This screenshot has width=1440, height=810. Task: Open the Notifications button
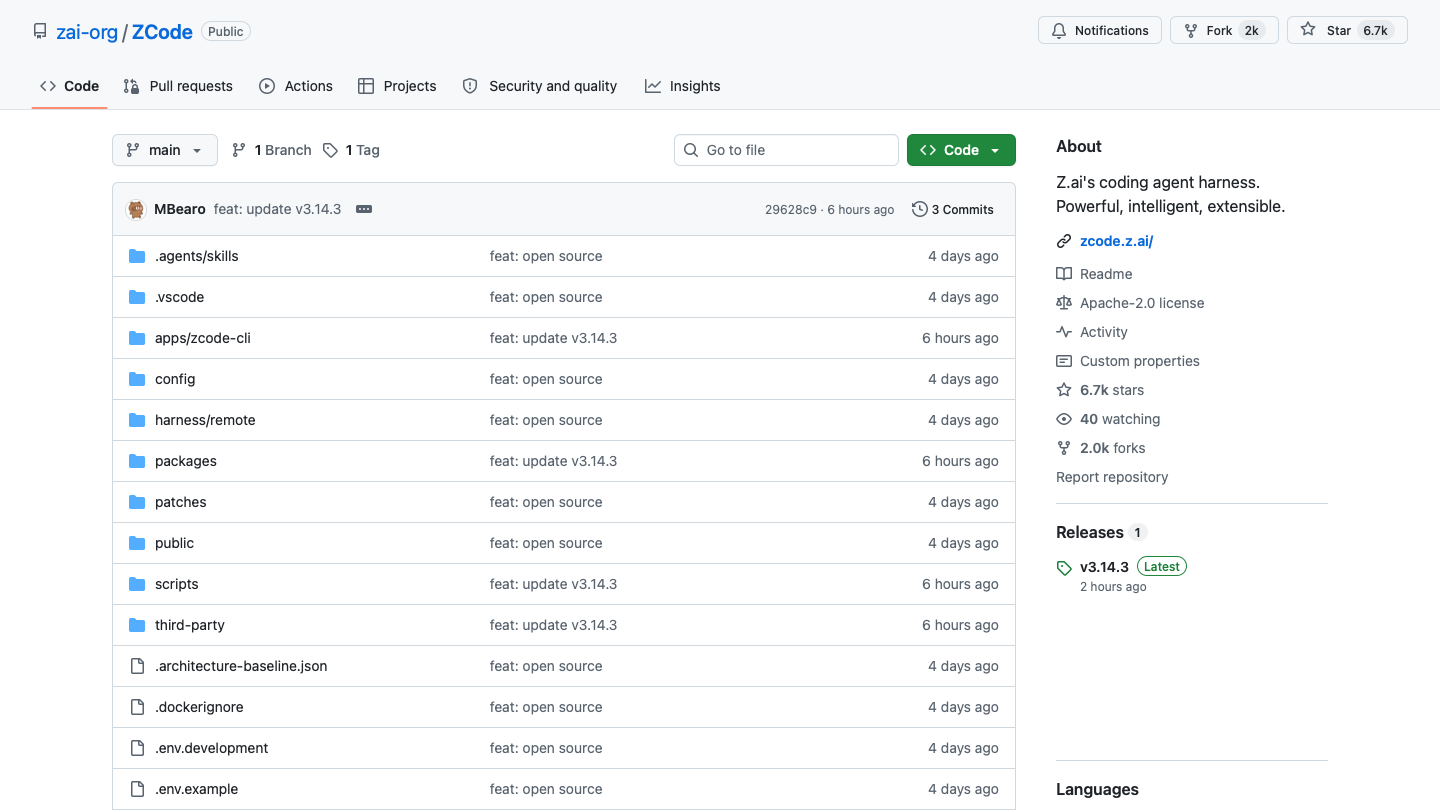[x=1100, y=30]
